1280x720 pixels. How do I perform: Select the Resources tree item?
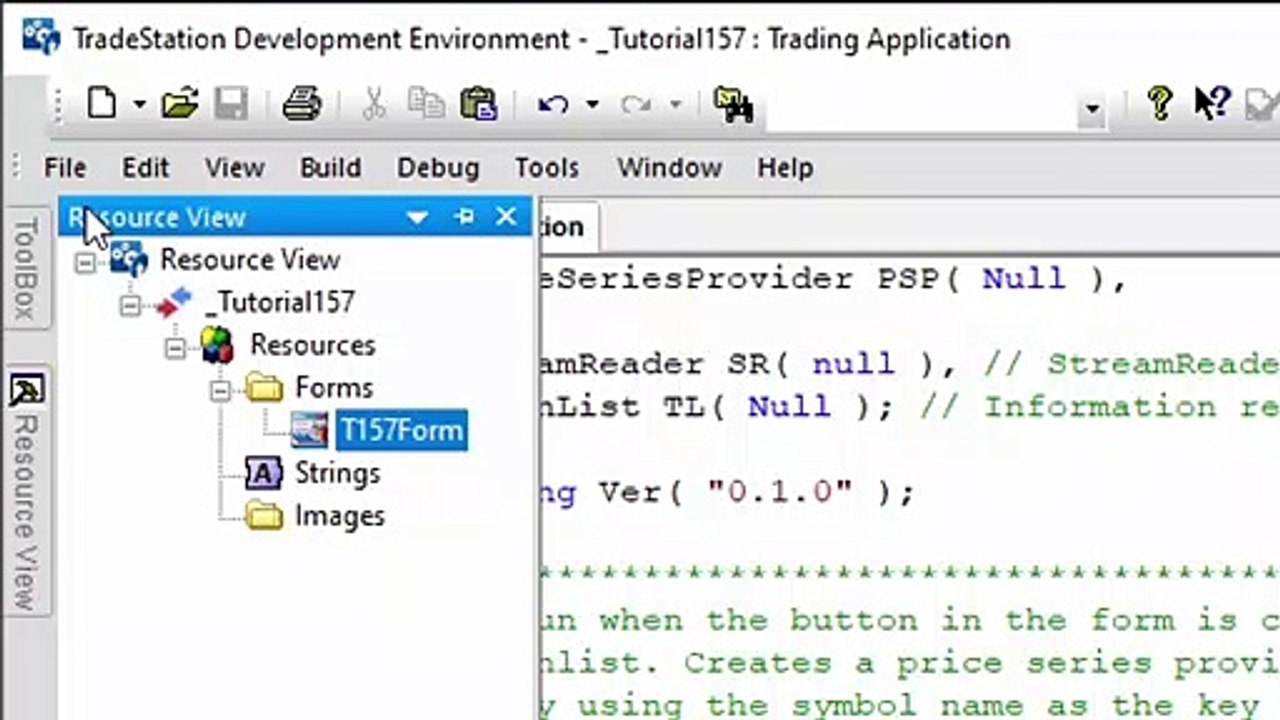pos(312,346)
